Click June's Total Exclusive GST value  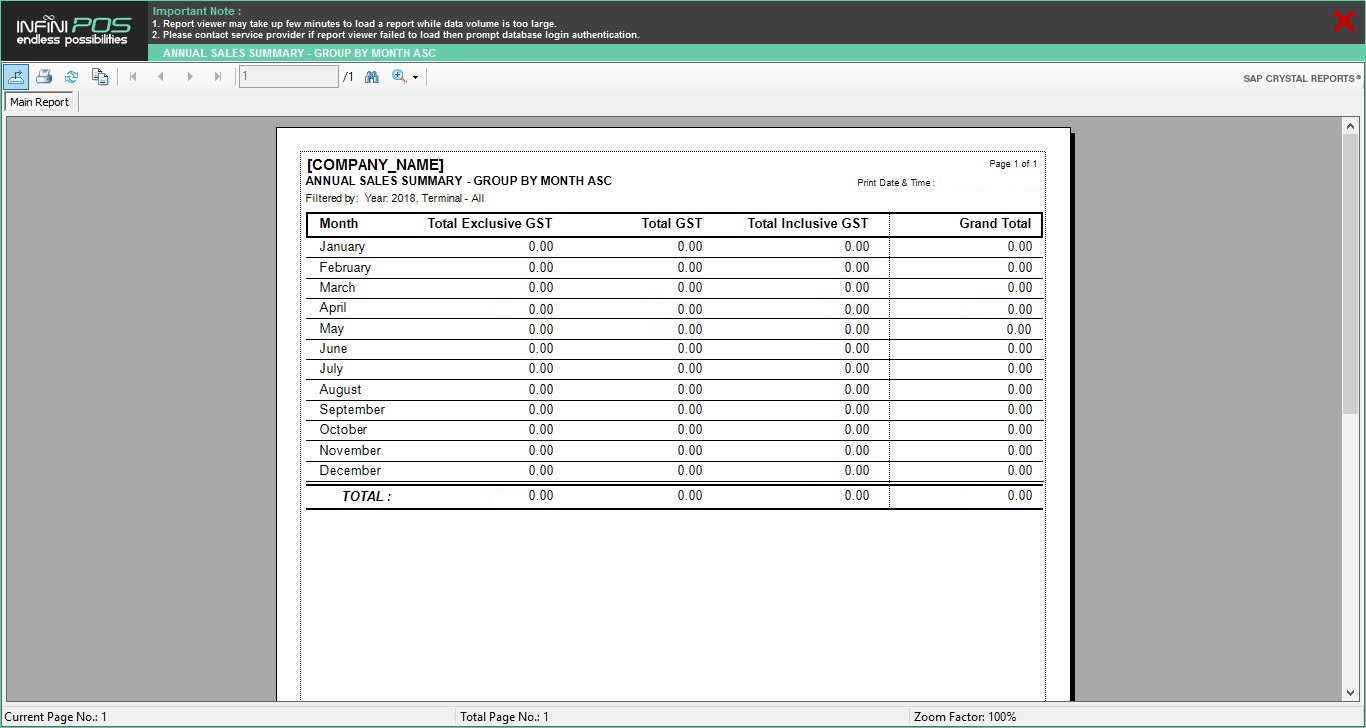click(x=541, y=349)
